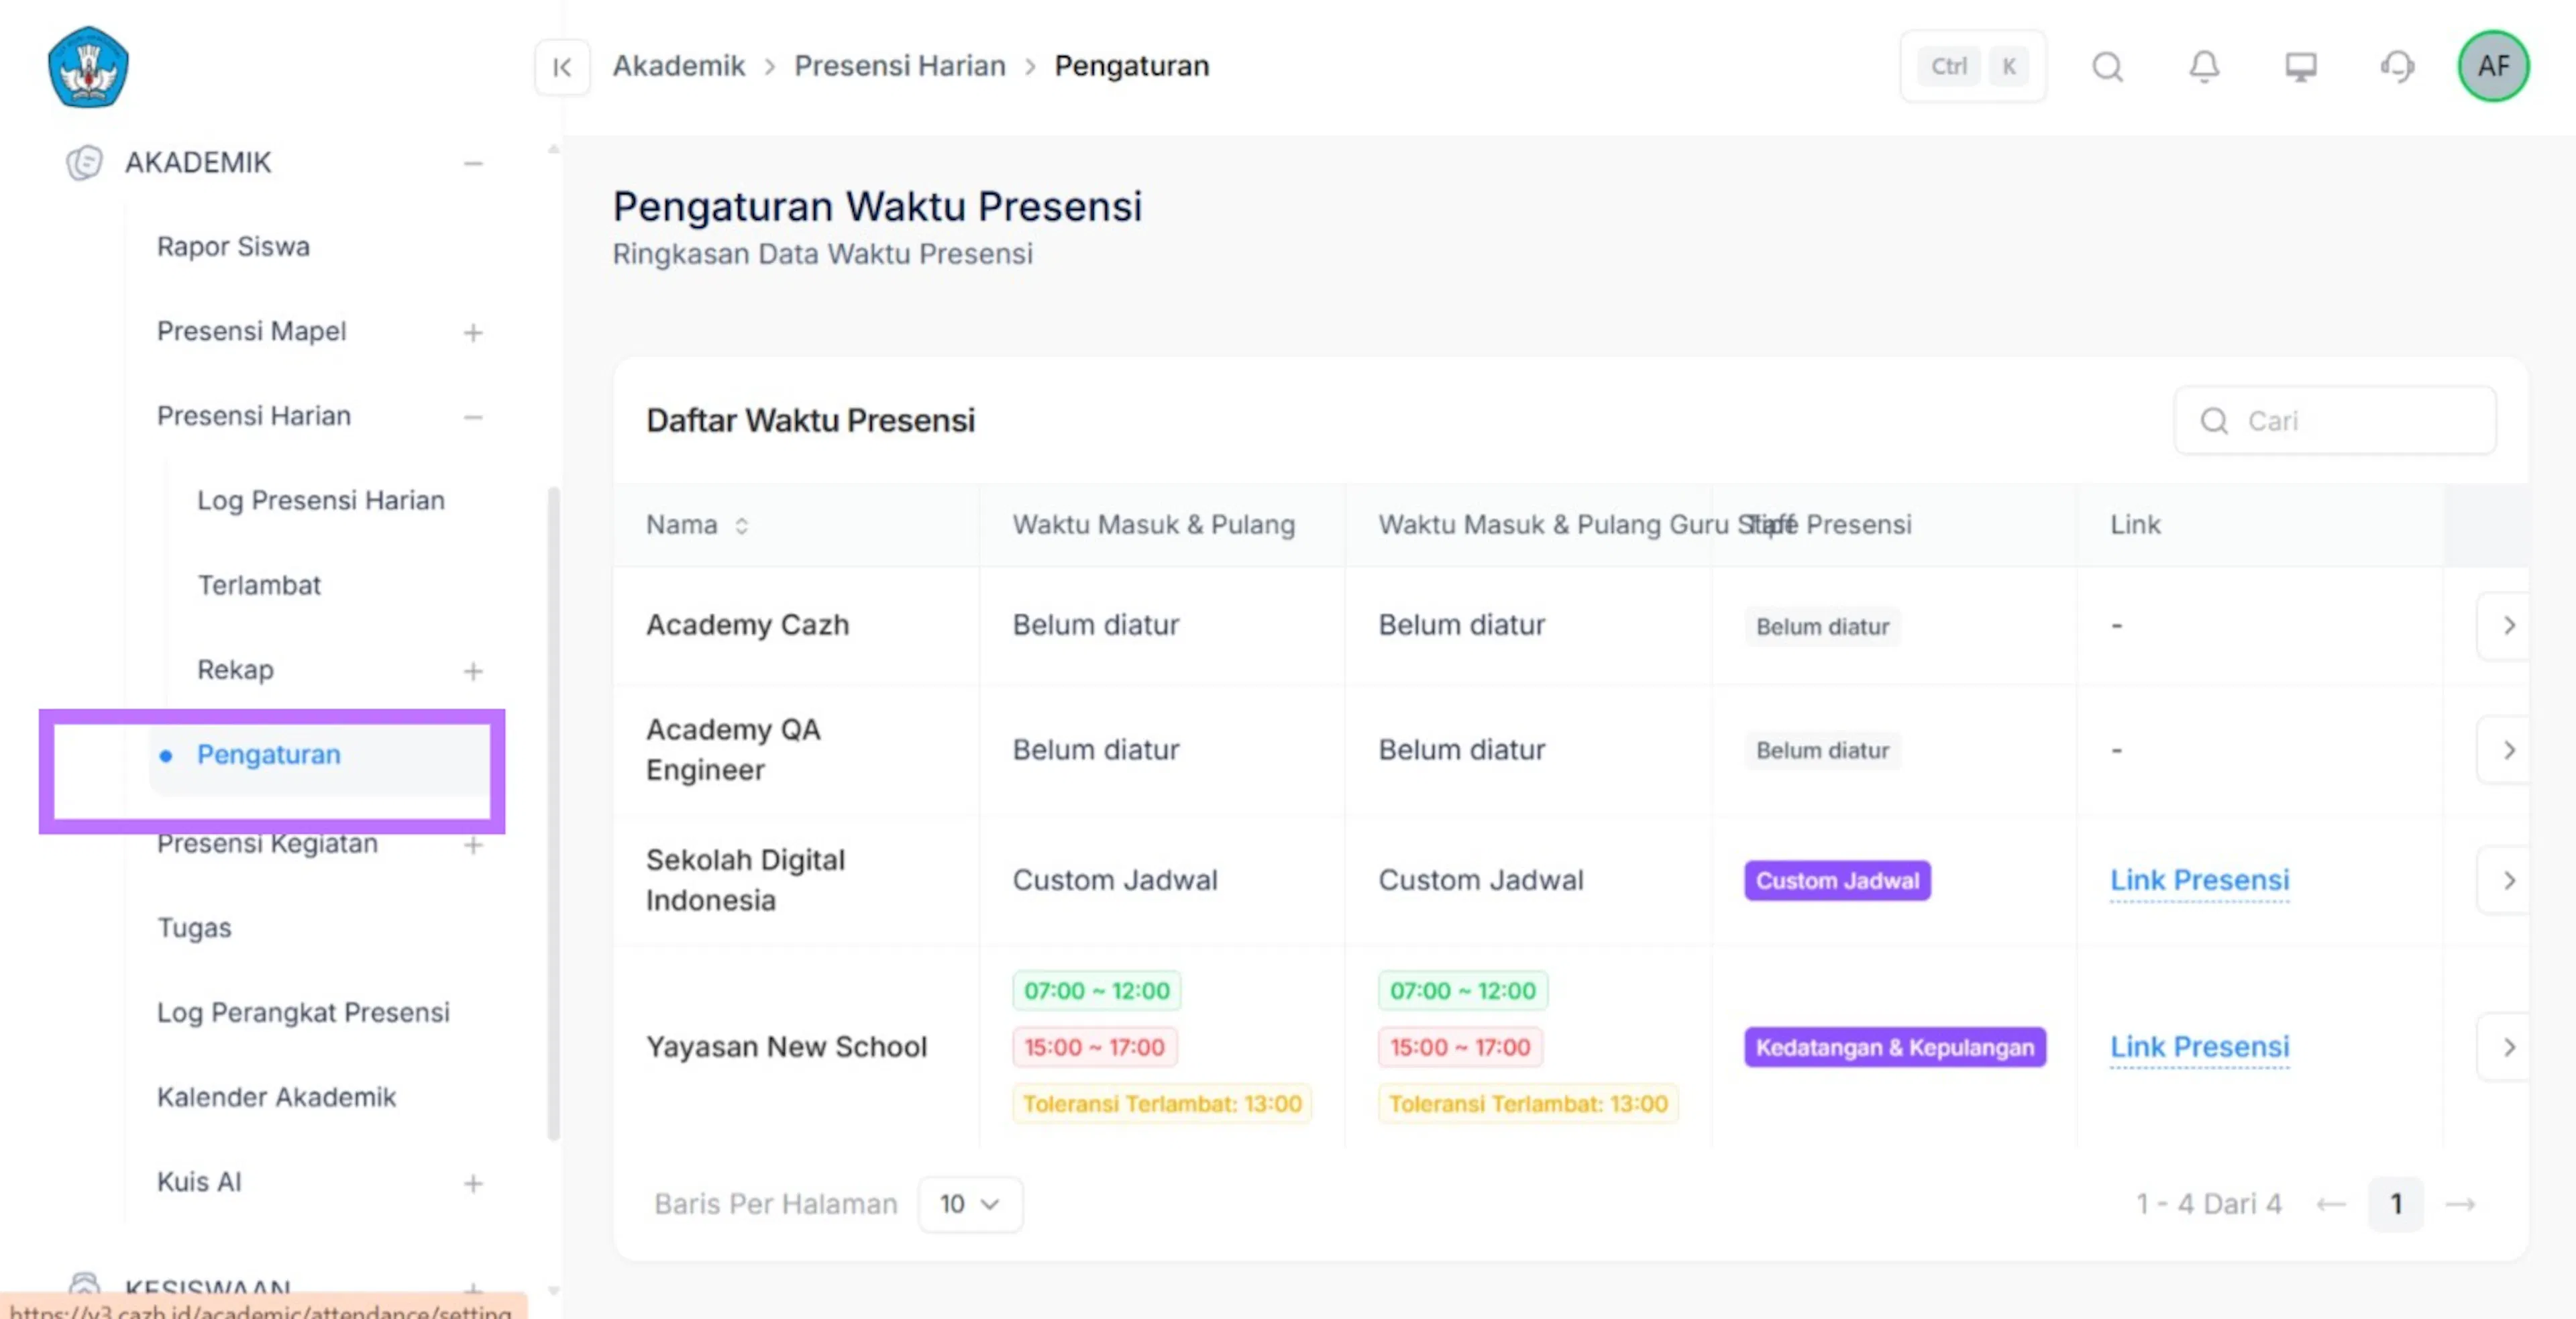
Task: Open the headset support icon
Action: [x=2397, y=67]
